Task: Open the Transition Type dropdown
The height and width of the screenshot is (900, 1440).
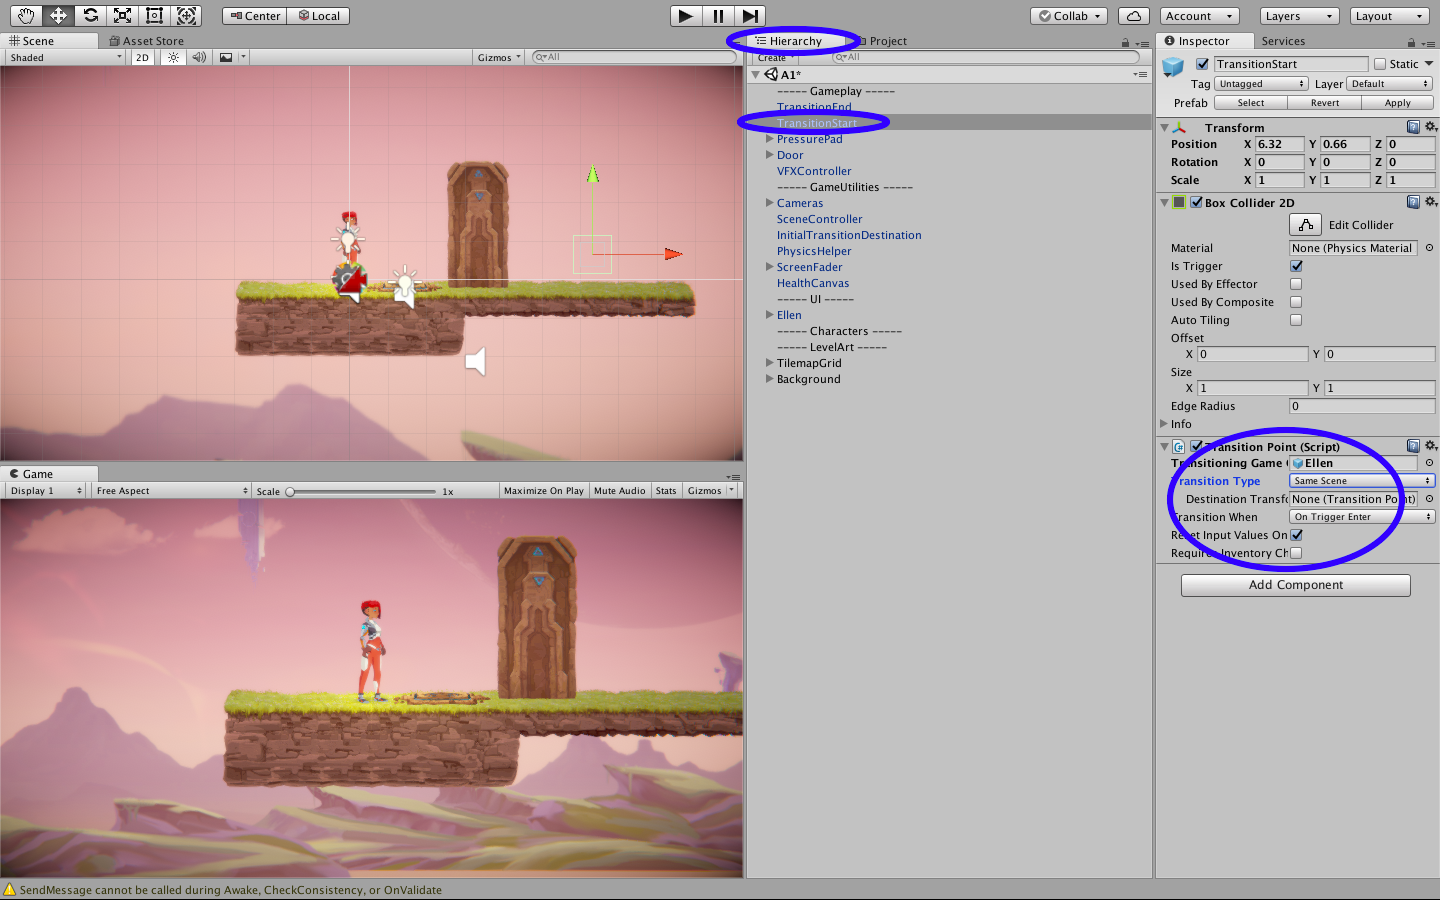Action: point(1361,481)
